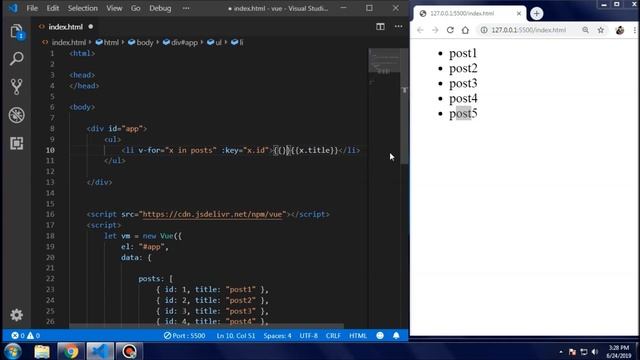Open the screen recorder taskbar icon
The height and width of the screenshot is (360, 640).
coord(129,351)
